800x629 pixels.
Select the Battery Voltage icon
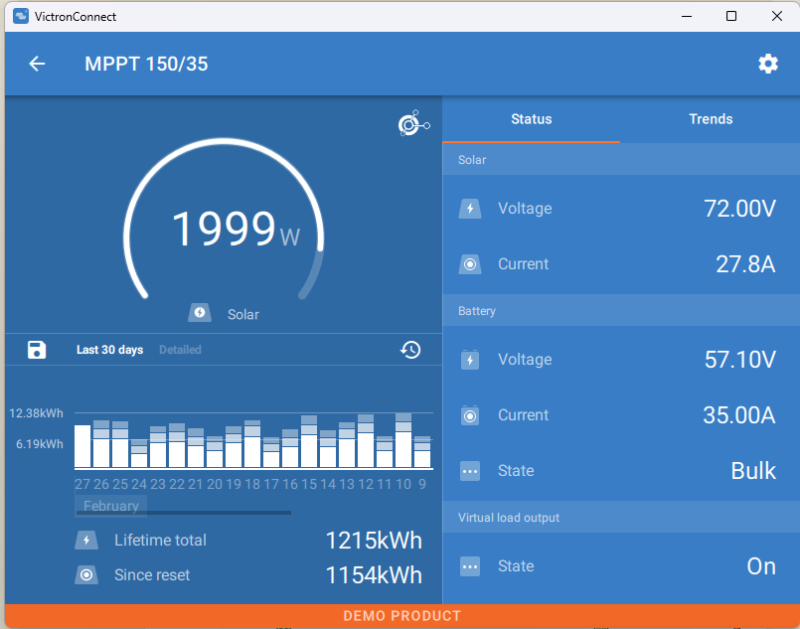pos(470,360)
